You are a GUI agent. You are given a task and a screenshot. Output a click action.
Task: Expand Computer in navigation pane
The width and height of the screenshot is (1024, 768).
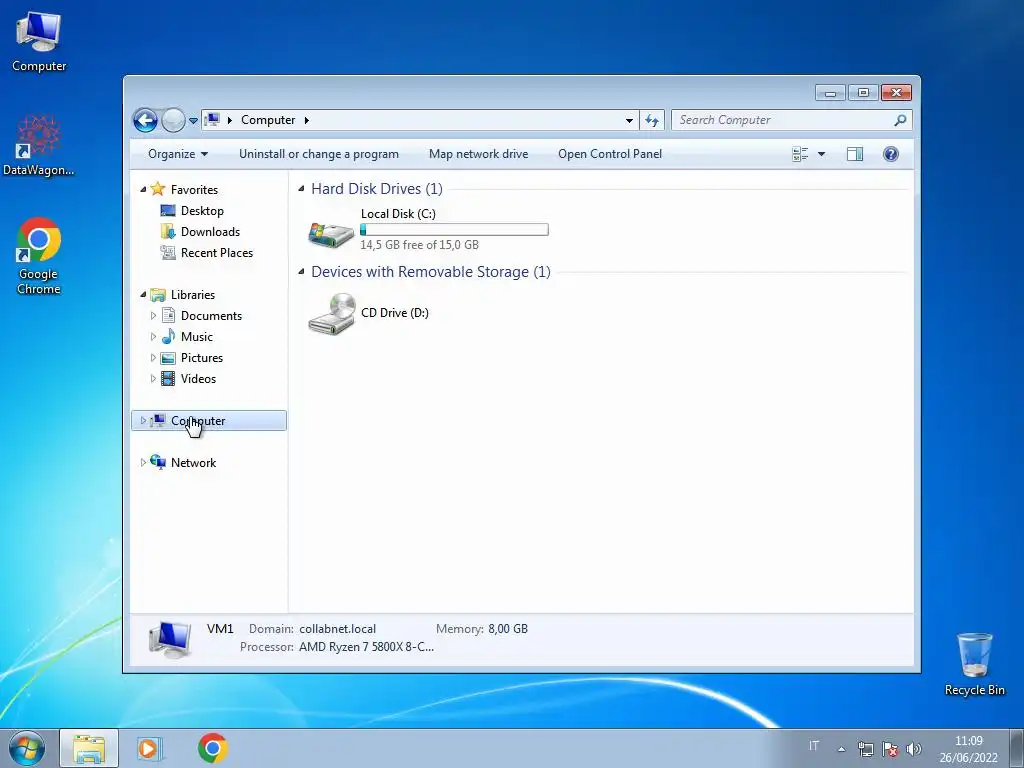[x=144, y=421]
